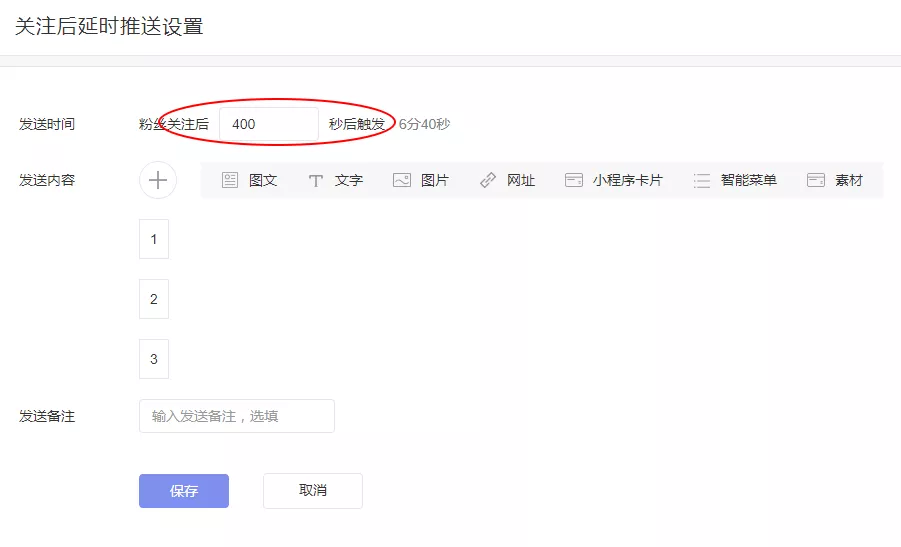The height and width of the screenshot is (547, 901).
Task: Click the 发送内容 label
Action: pos(47,180)
